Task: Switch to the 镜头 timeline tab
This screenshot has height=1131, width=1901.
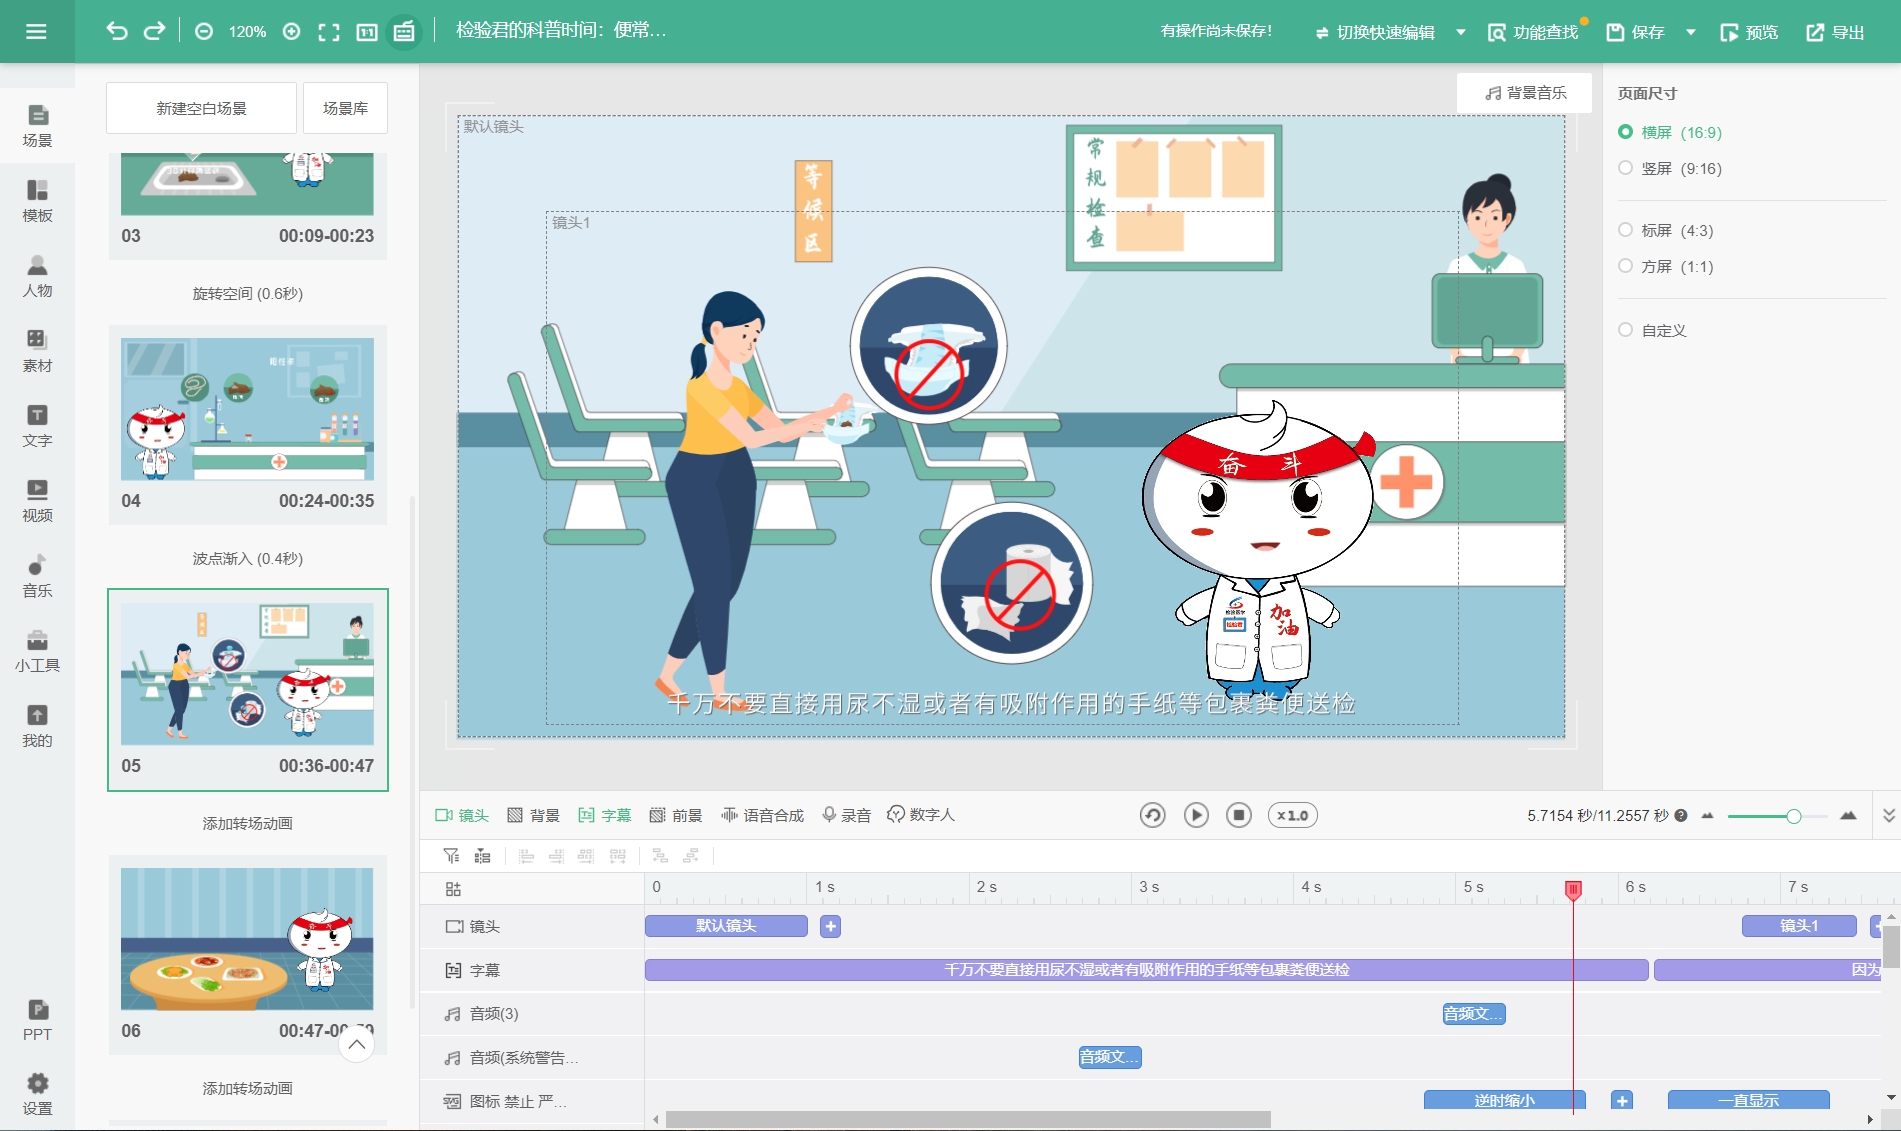Action: 462,815
